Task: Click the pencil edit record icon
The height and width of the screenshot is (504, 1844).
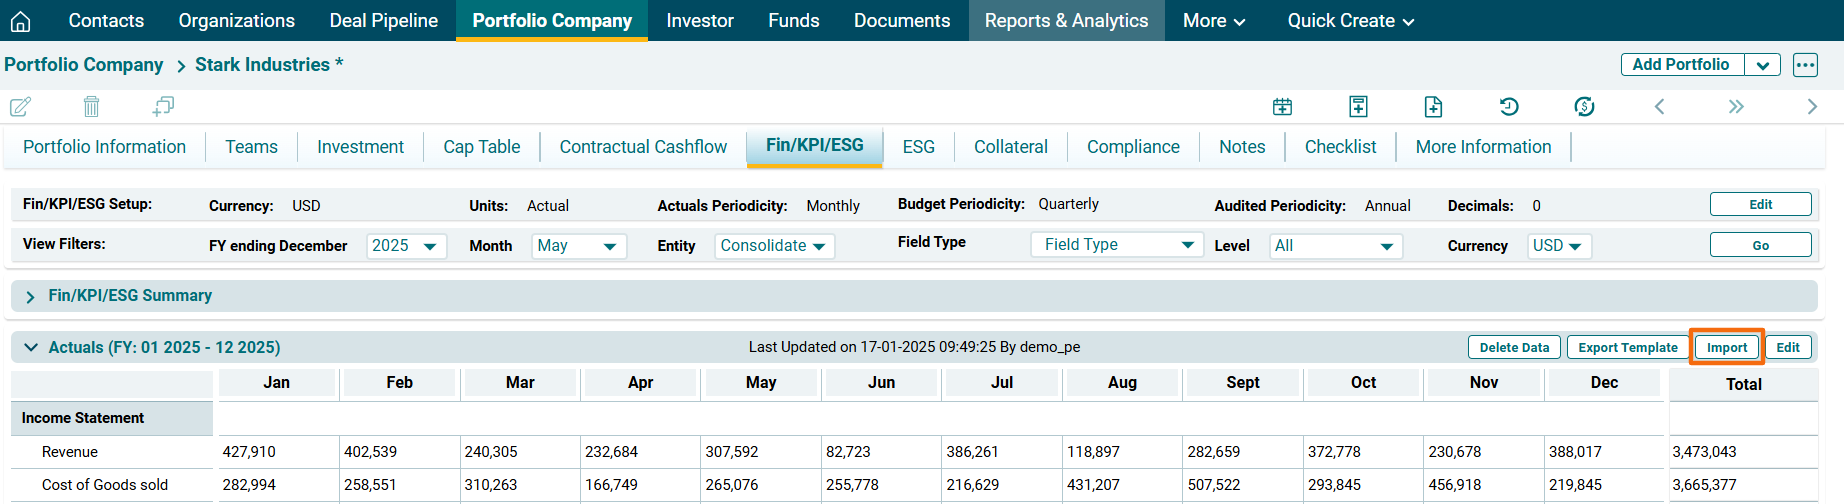Action: [20, 106]
